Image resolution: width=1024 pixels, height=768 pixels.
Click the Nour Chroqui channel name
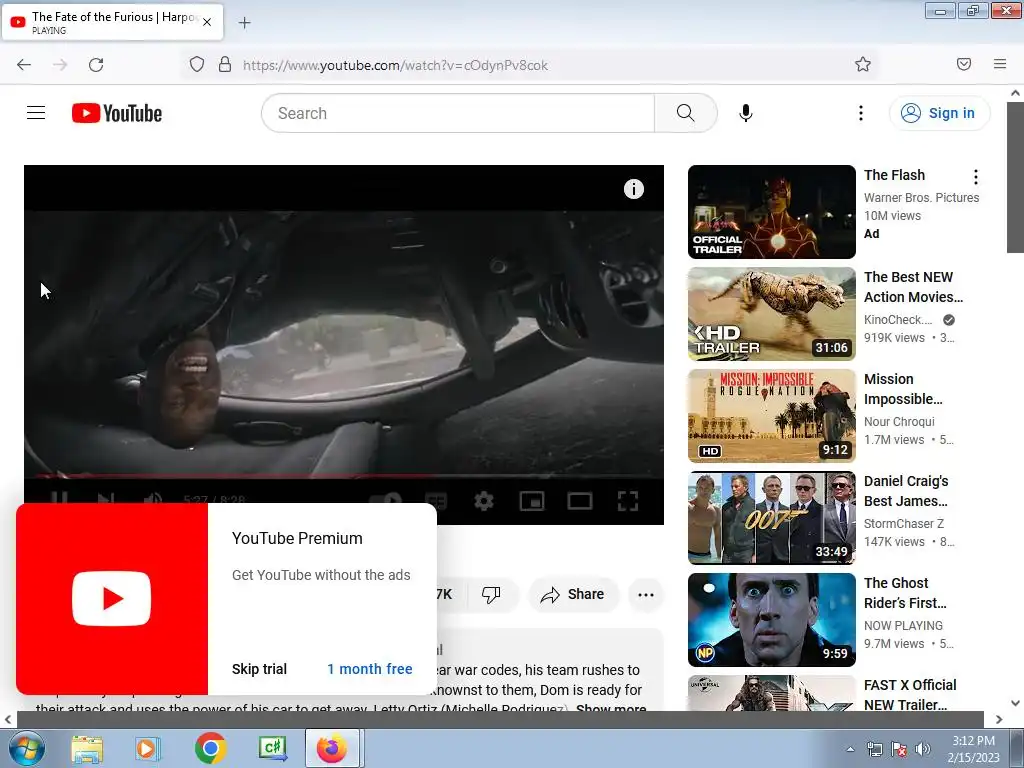pyautogui.click(x=899, y=421)
